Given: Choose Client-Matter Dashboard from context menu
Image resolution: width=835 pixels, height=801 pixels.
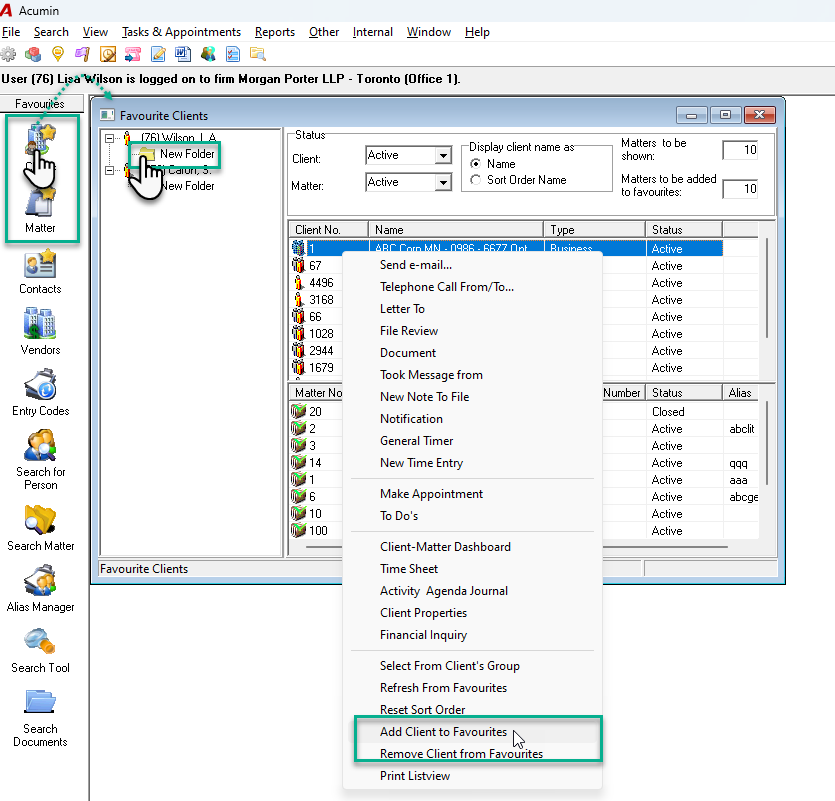Looking at the screenshot, I should point(445,547).
